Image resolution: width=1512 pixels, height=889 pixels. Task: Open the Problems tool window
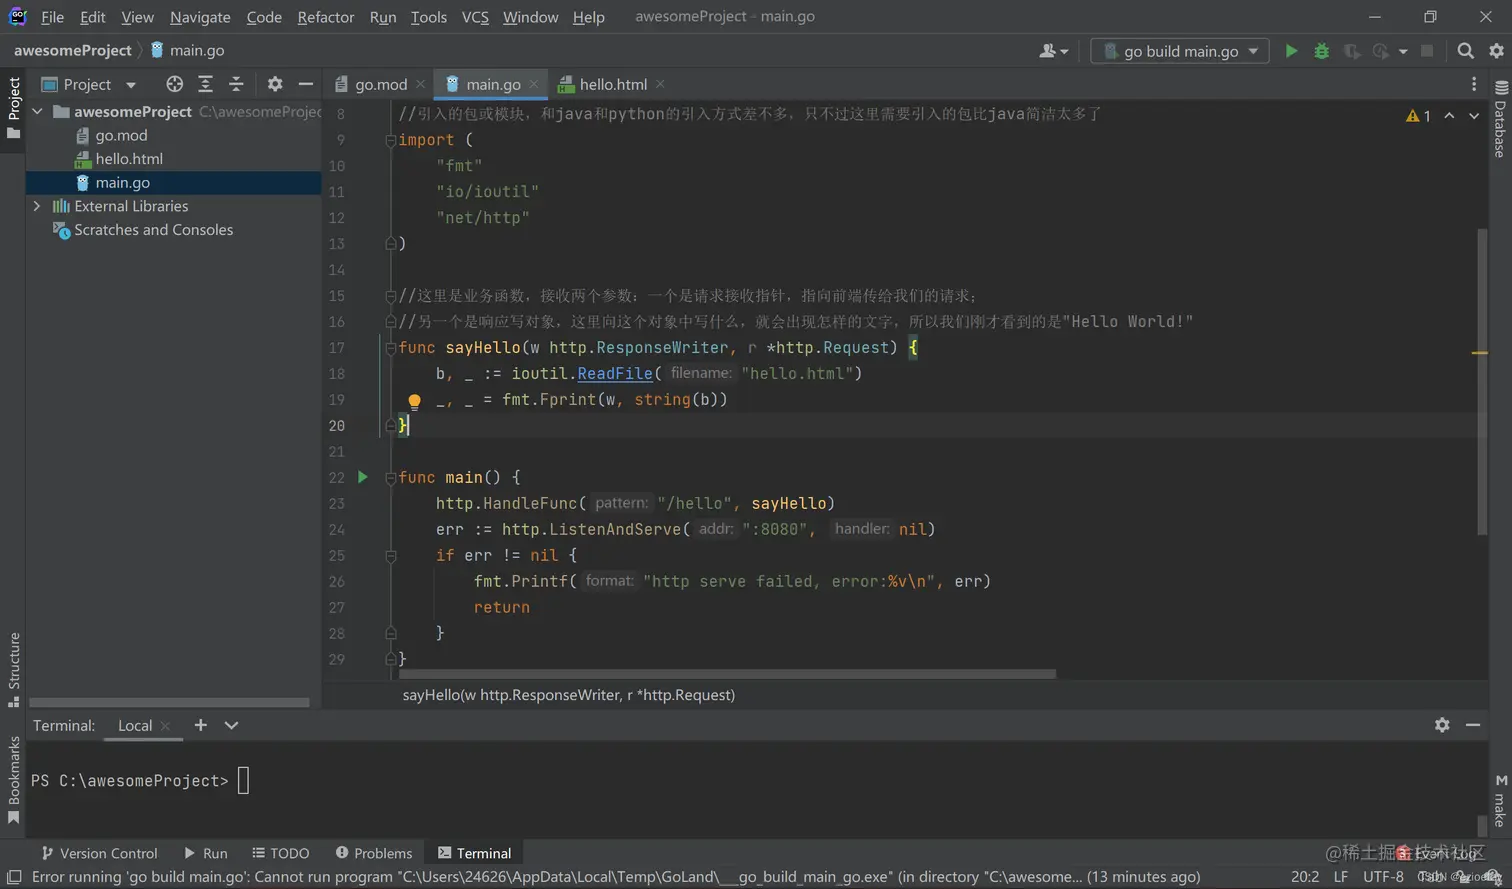tap(373, 853)
